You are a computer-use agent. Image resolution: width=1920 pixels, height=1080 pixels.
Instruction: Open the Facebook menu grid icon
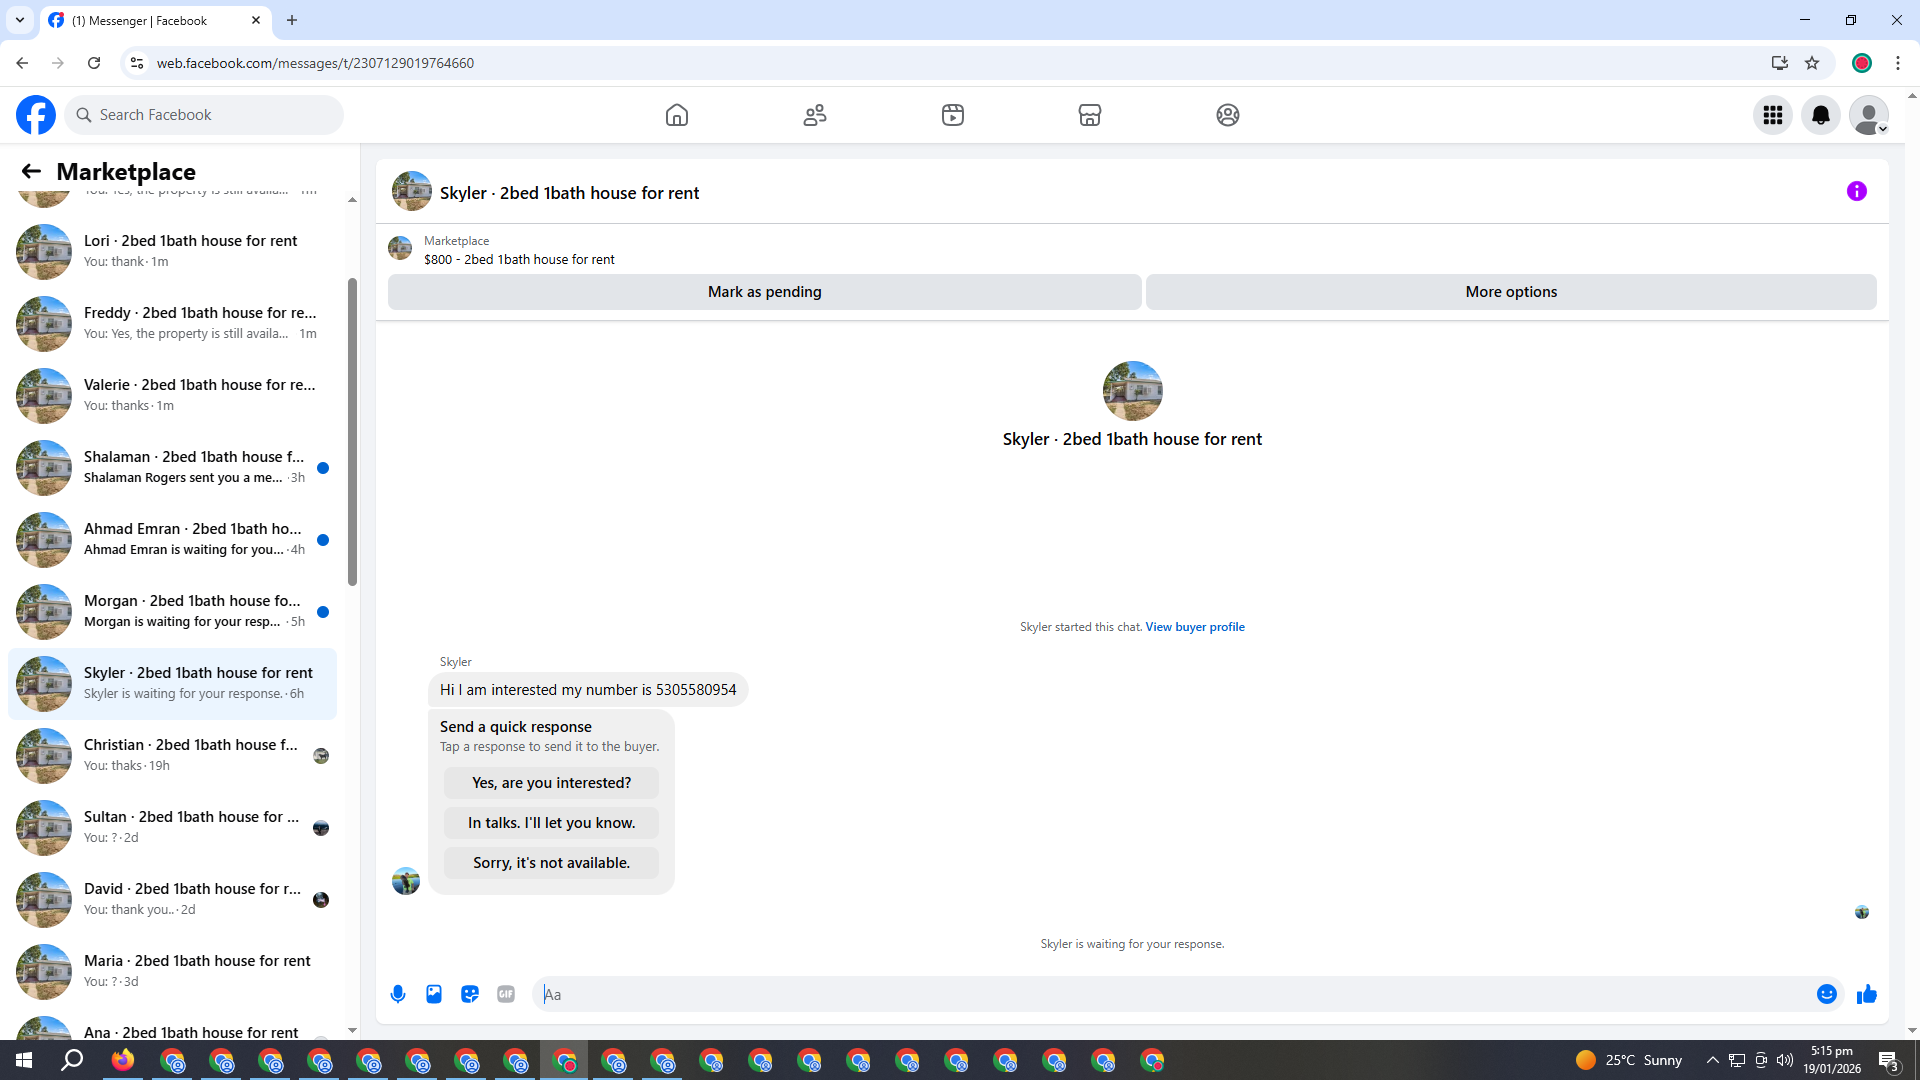pyautogui.click(x=1772, y=115)
